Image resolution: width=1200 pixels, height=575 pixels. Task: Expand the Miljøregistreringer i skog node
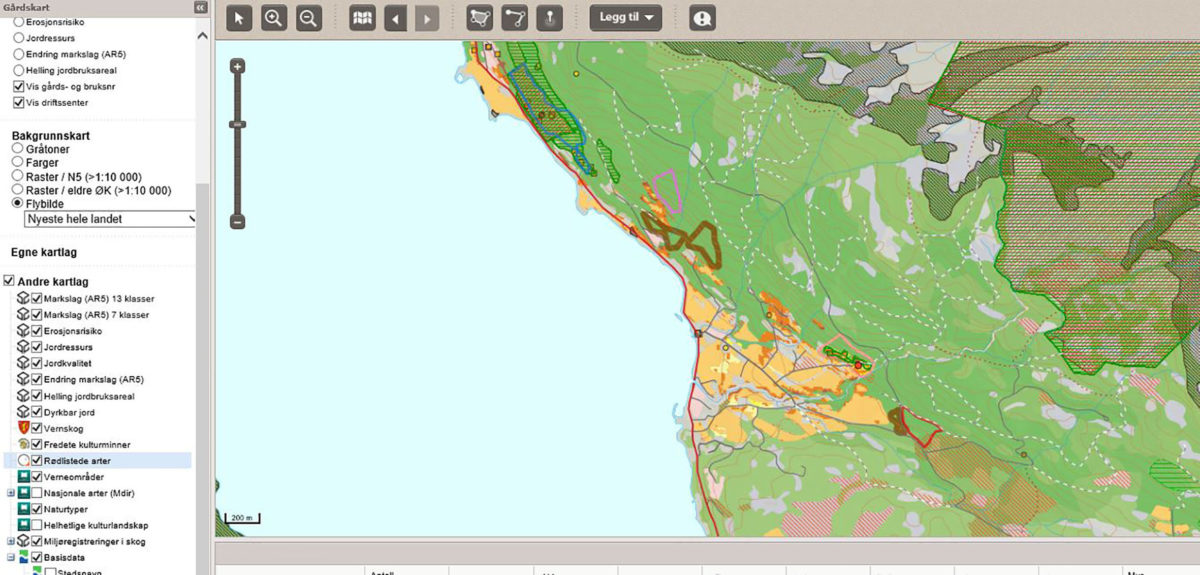coord(11,541)
